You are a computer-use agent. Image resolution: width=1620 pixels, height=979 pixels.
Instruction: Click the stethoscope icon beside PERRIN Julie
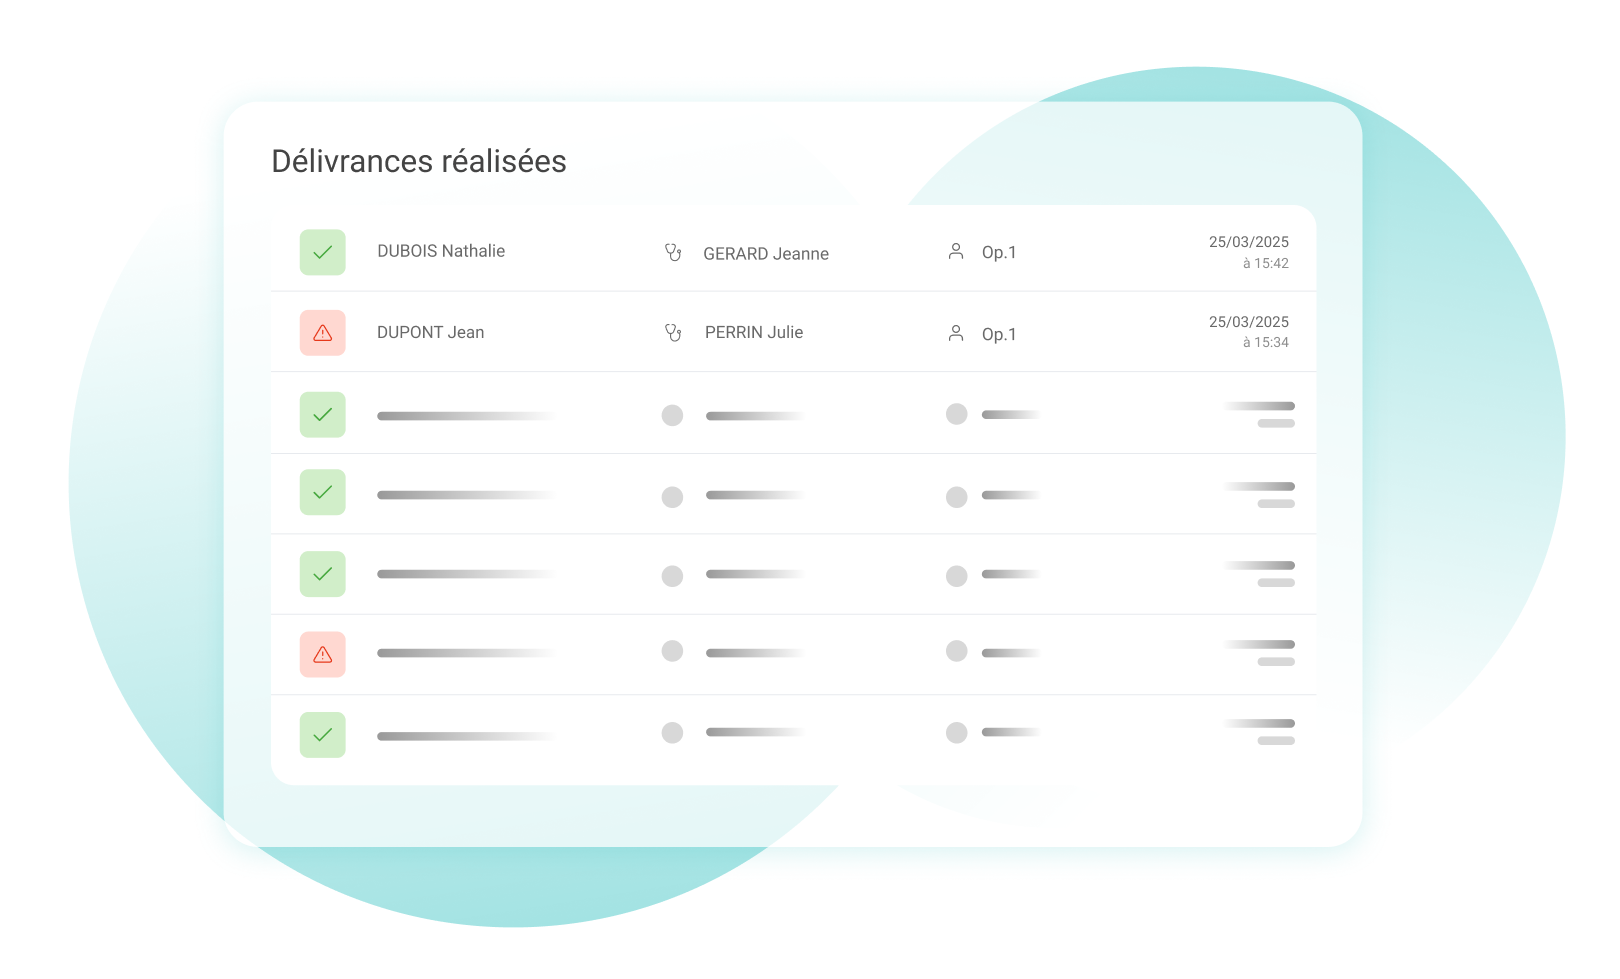pyautogui.click(x=673, y=333)
